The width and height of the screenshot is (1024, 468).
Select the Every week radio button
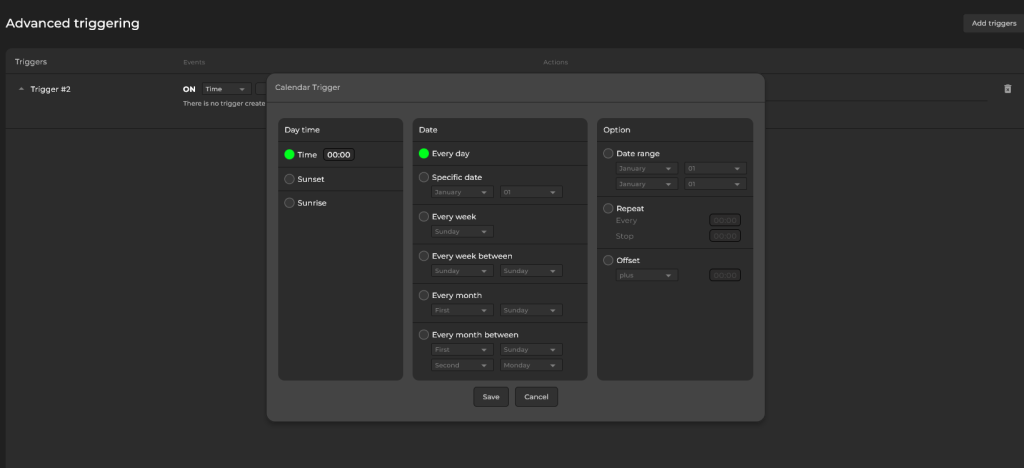(424, 216)
